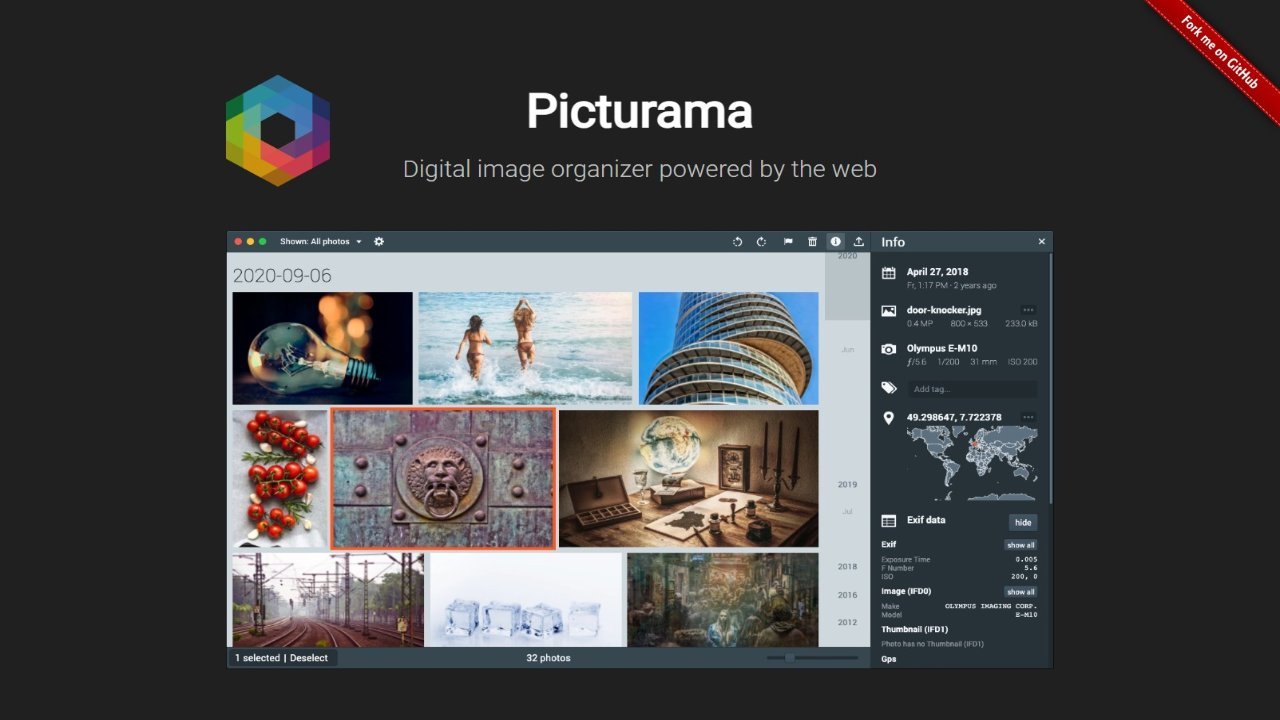Click the Exif data heading
1280x720 pixels.
(x=926, y=520)
